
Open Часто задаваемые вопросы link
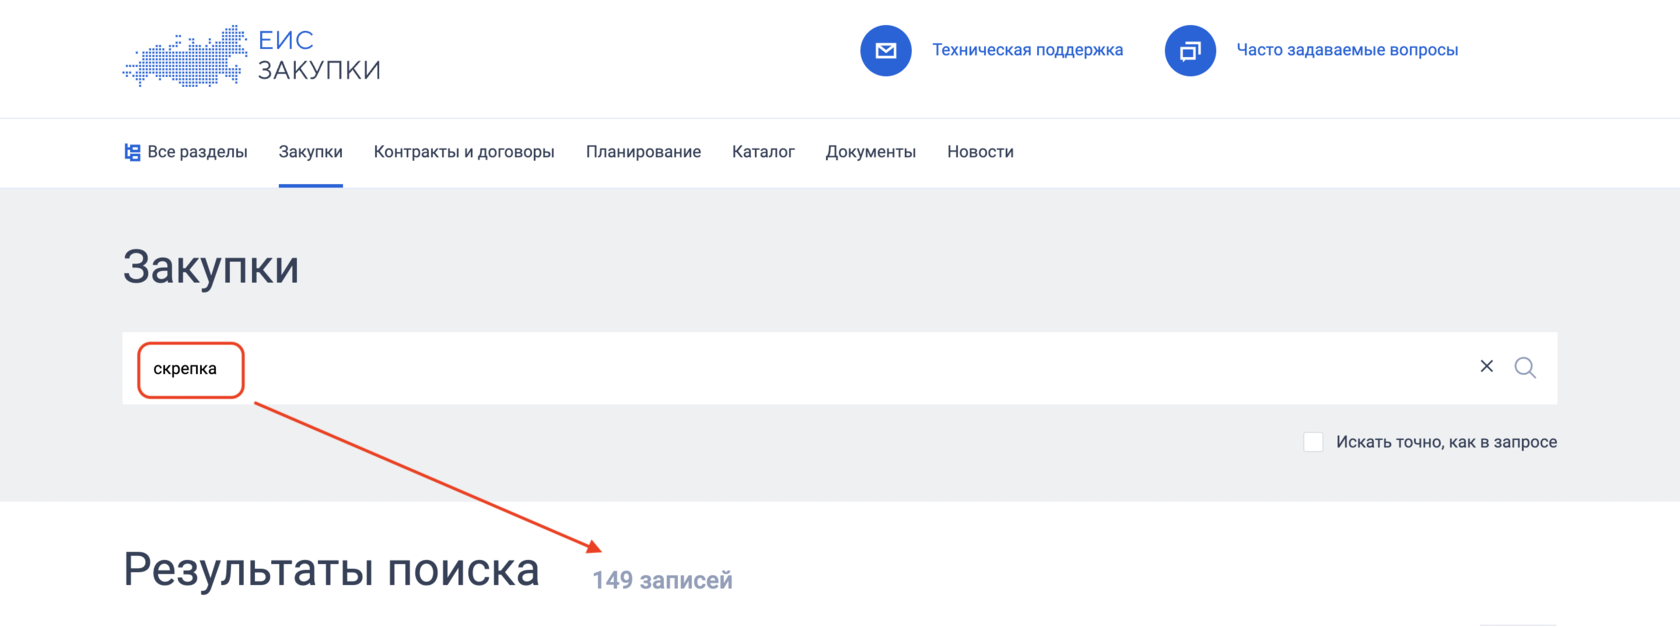click(1347, 50)
